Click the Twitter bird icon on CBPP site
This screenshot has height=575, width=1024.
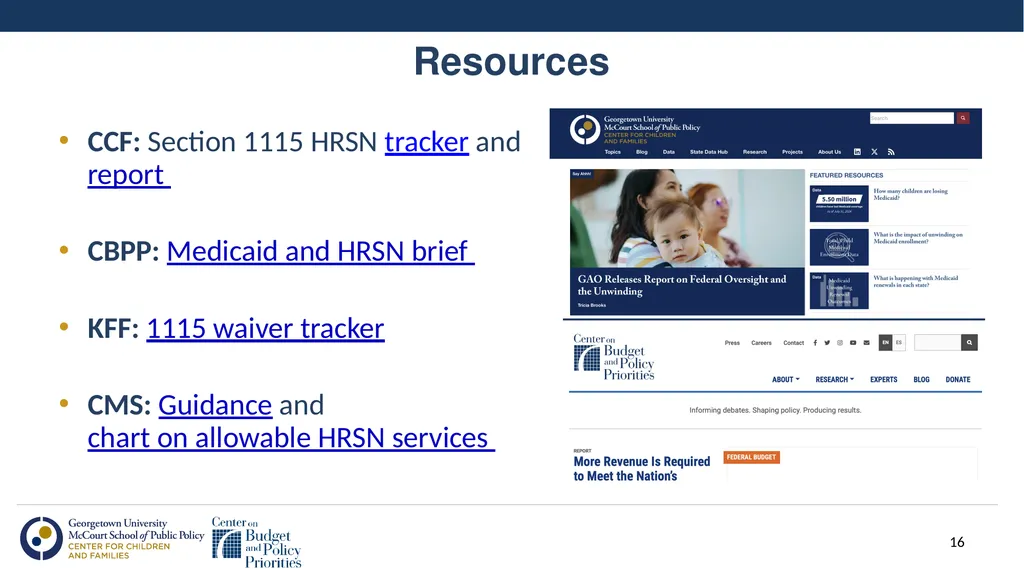[x=827, y=342]
